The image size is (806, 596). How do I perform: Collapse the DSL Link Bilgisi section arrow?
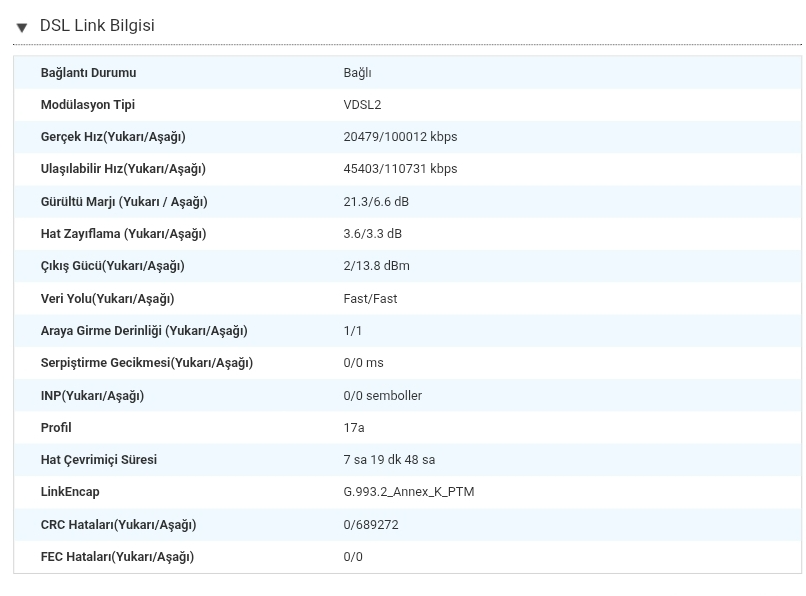(22, 27)
